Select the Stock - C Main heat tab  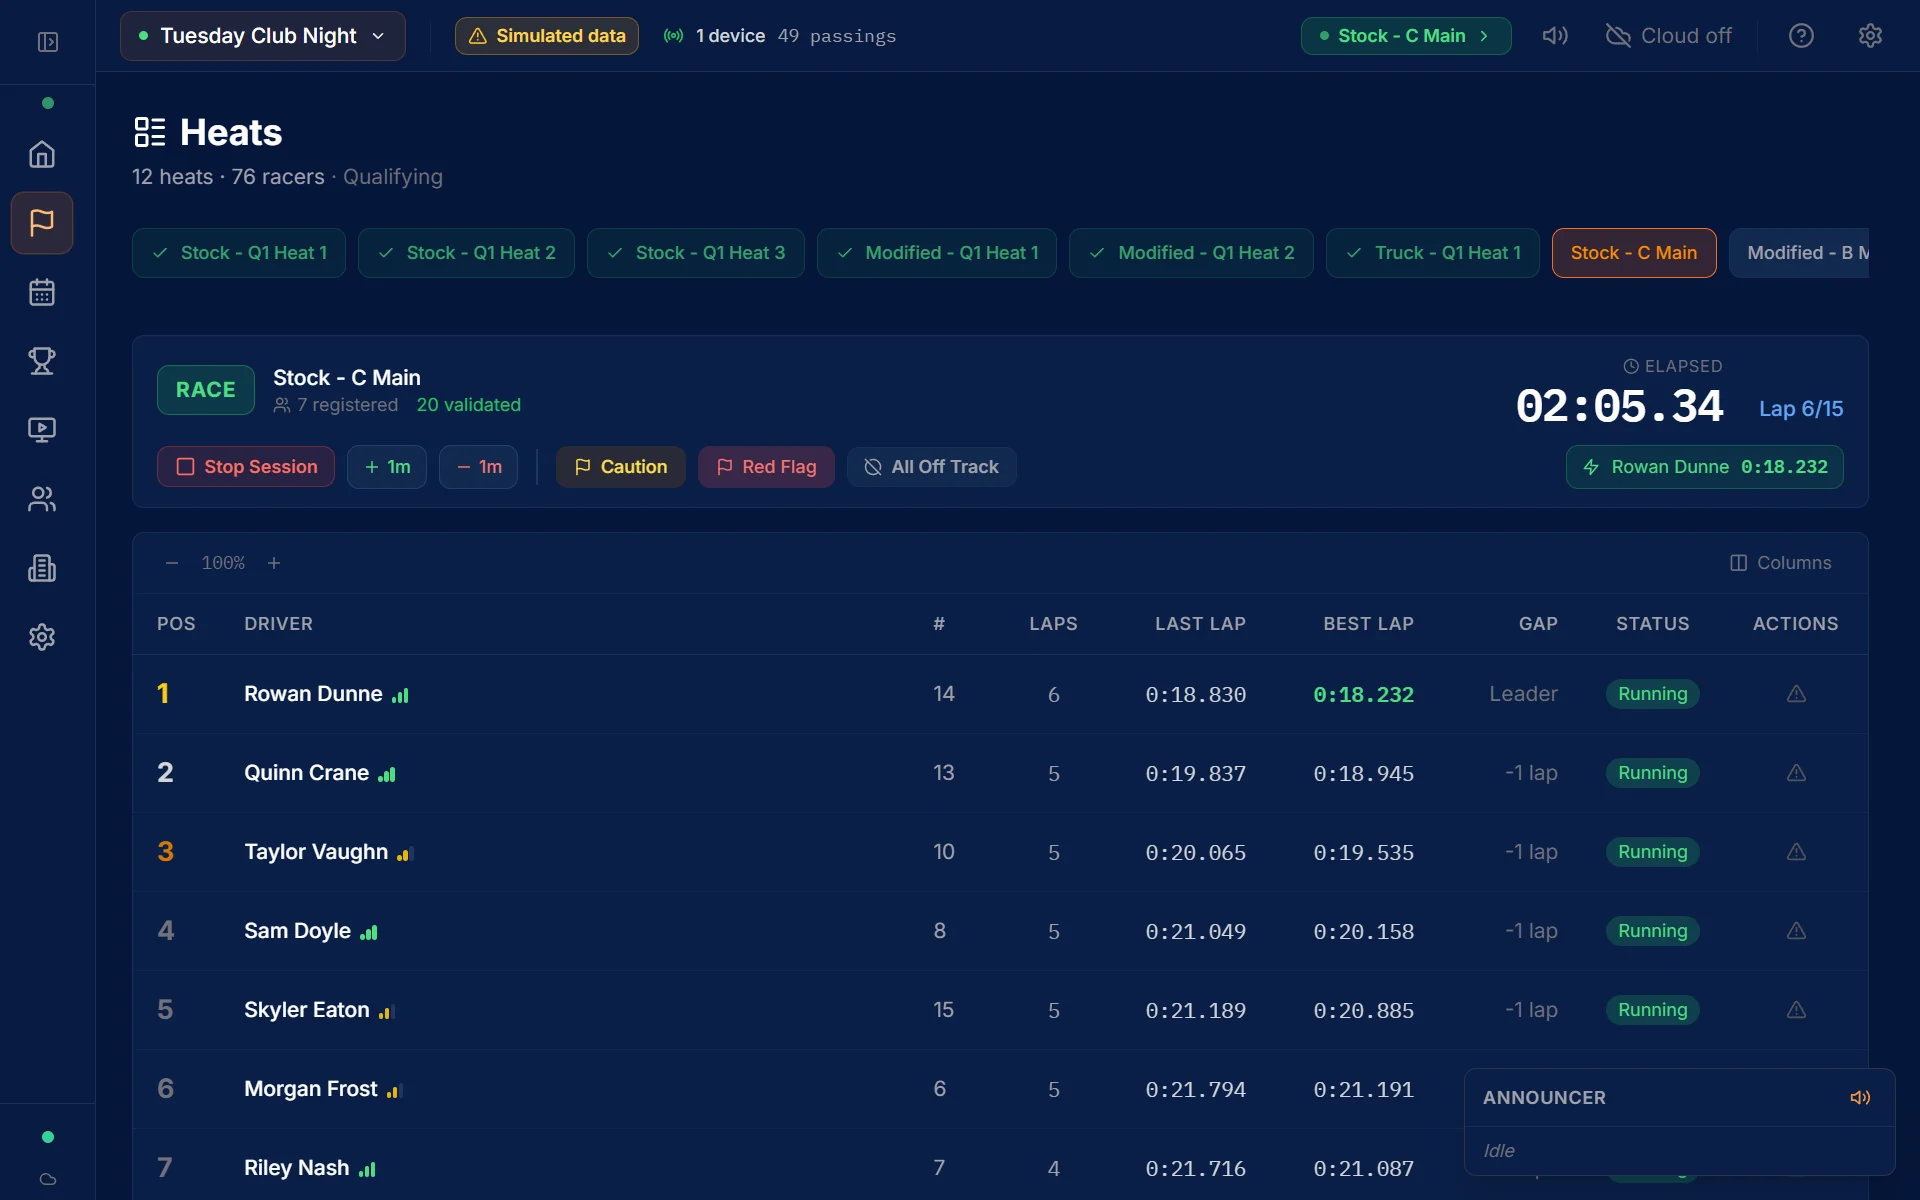pos(1634,253)
